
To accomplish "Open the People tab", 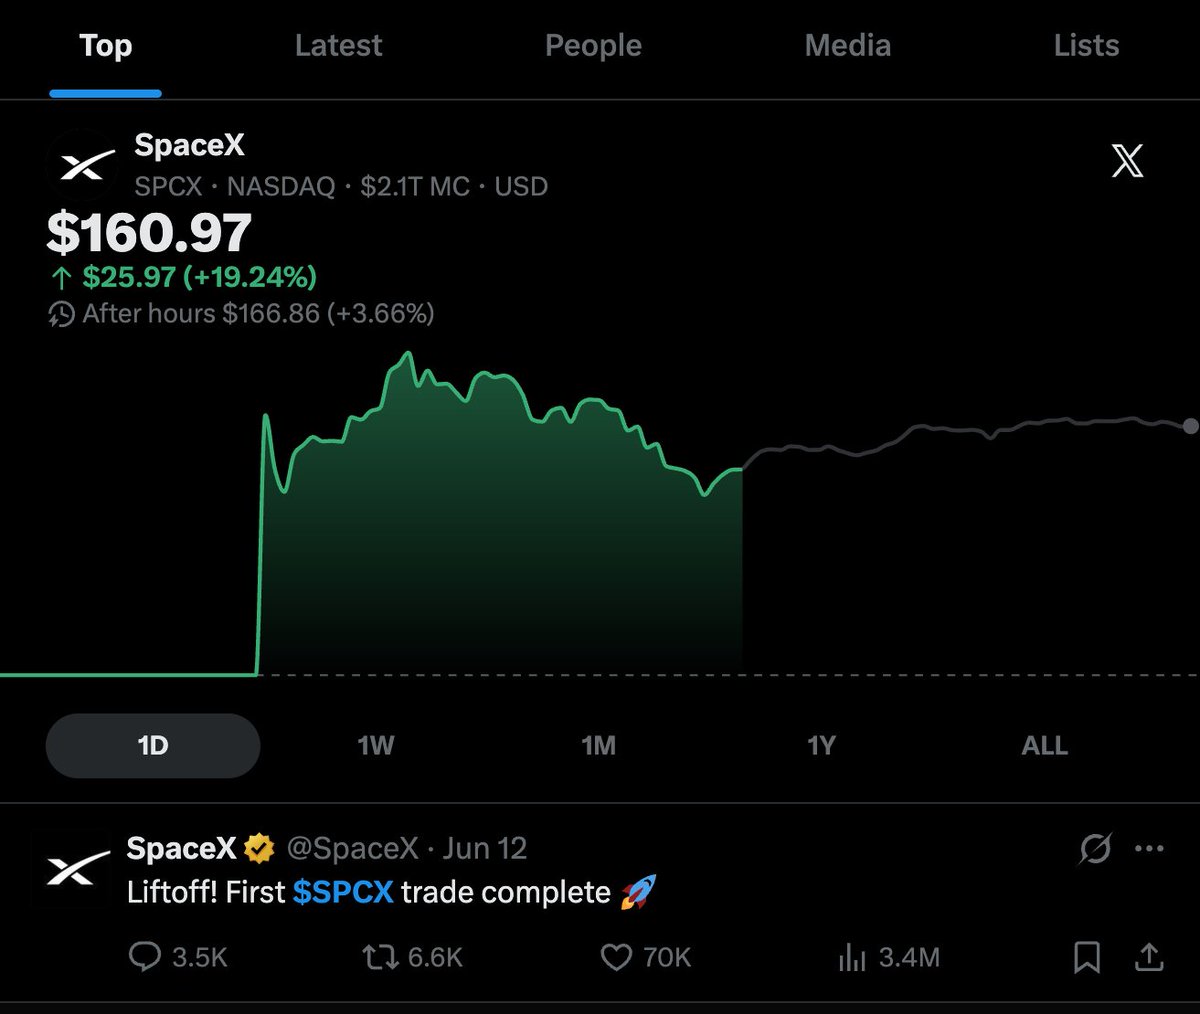I will [x=593, y=46].
